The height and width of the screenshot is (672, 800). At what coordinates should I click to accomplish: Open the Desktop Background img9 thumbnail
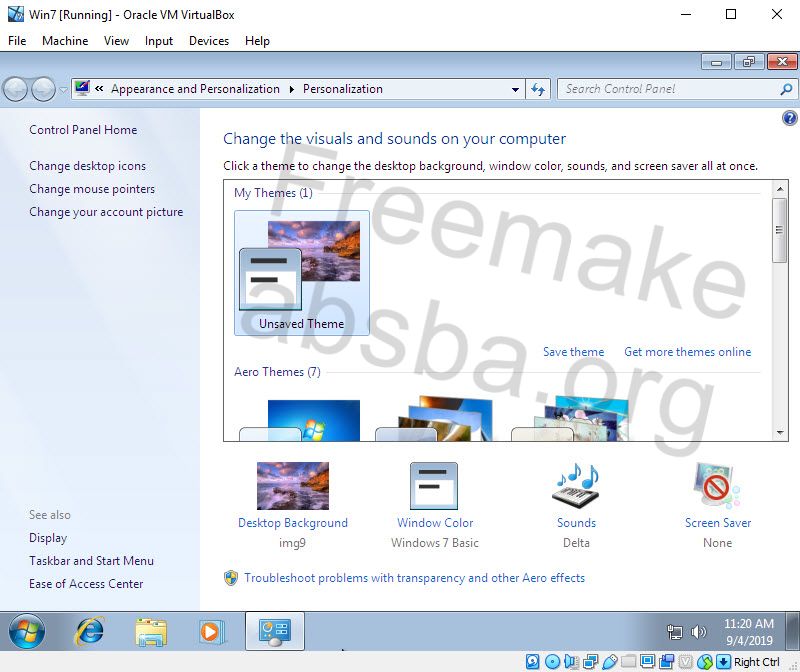tap(293, 486)
